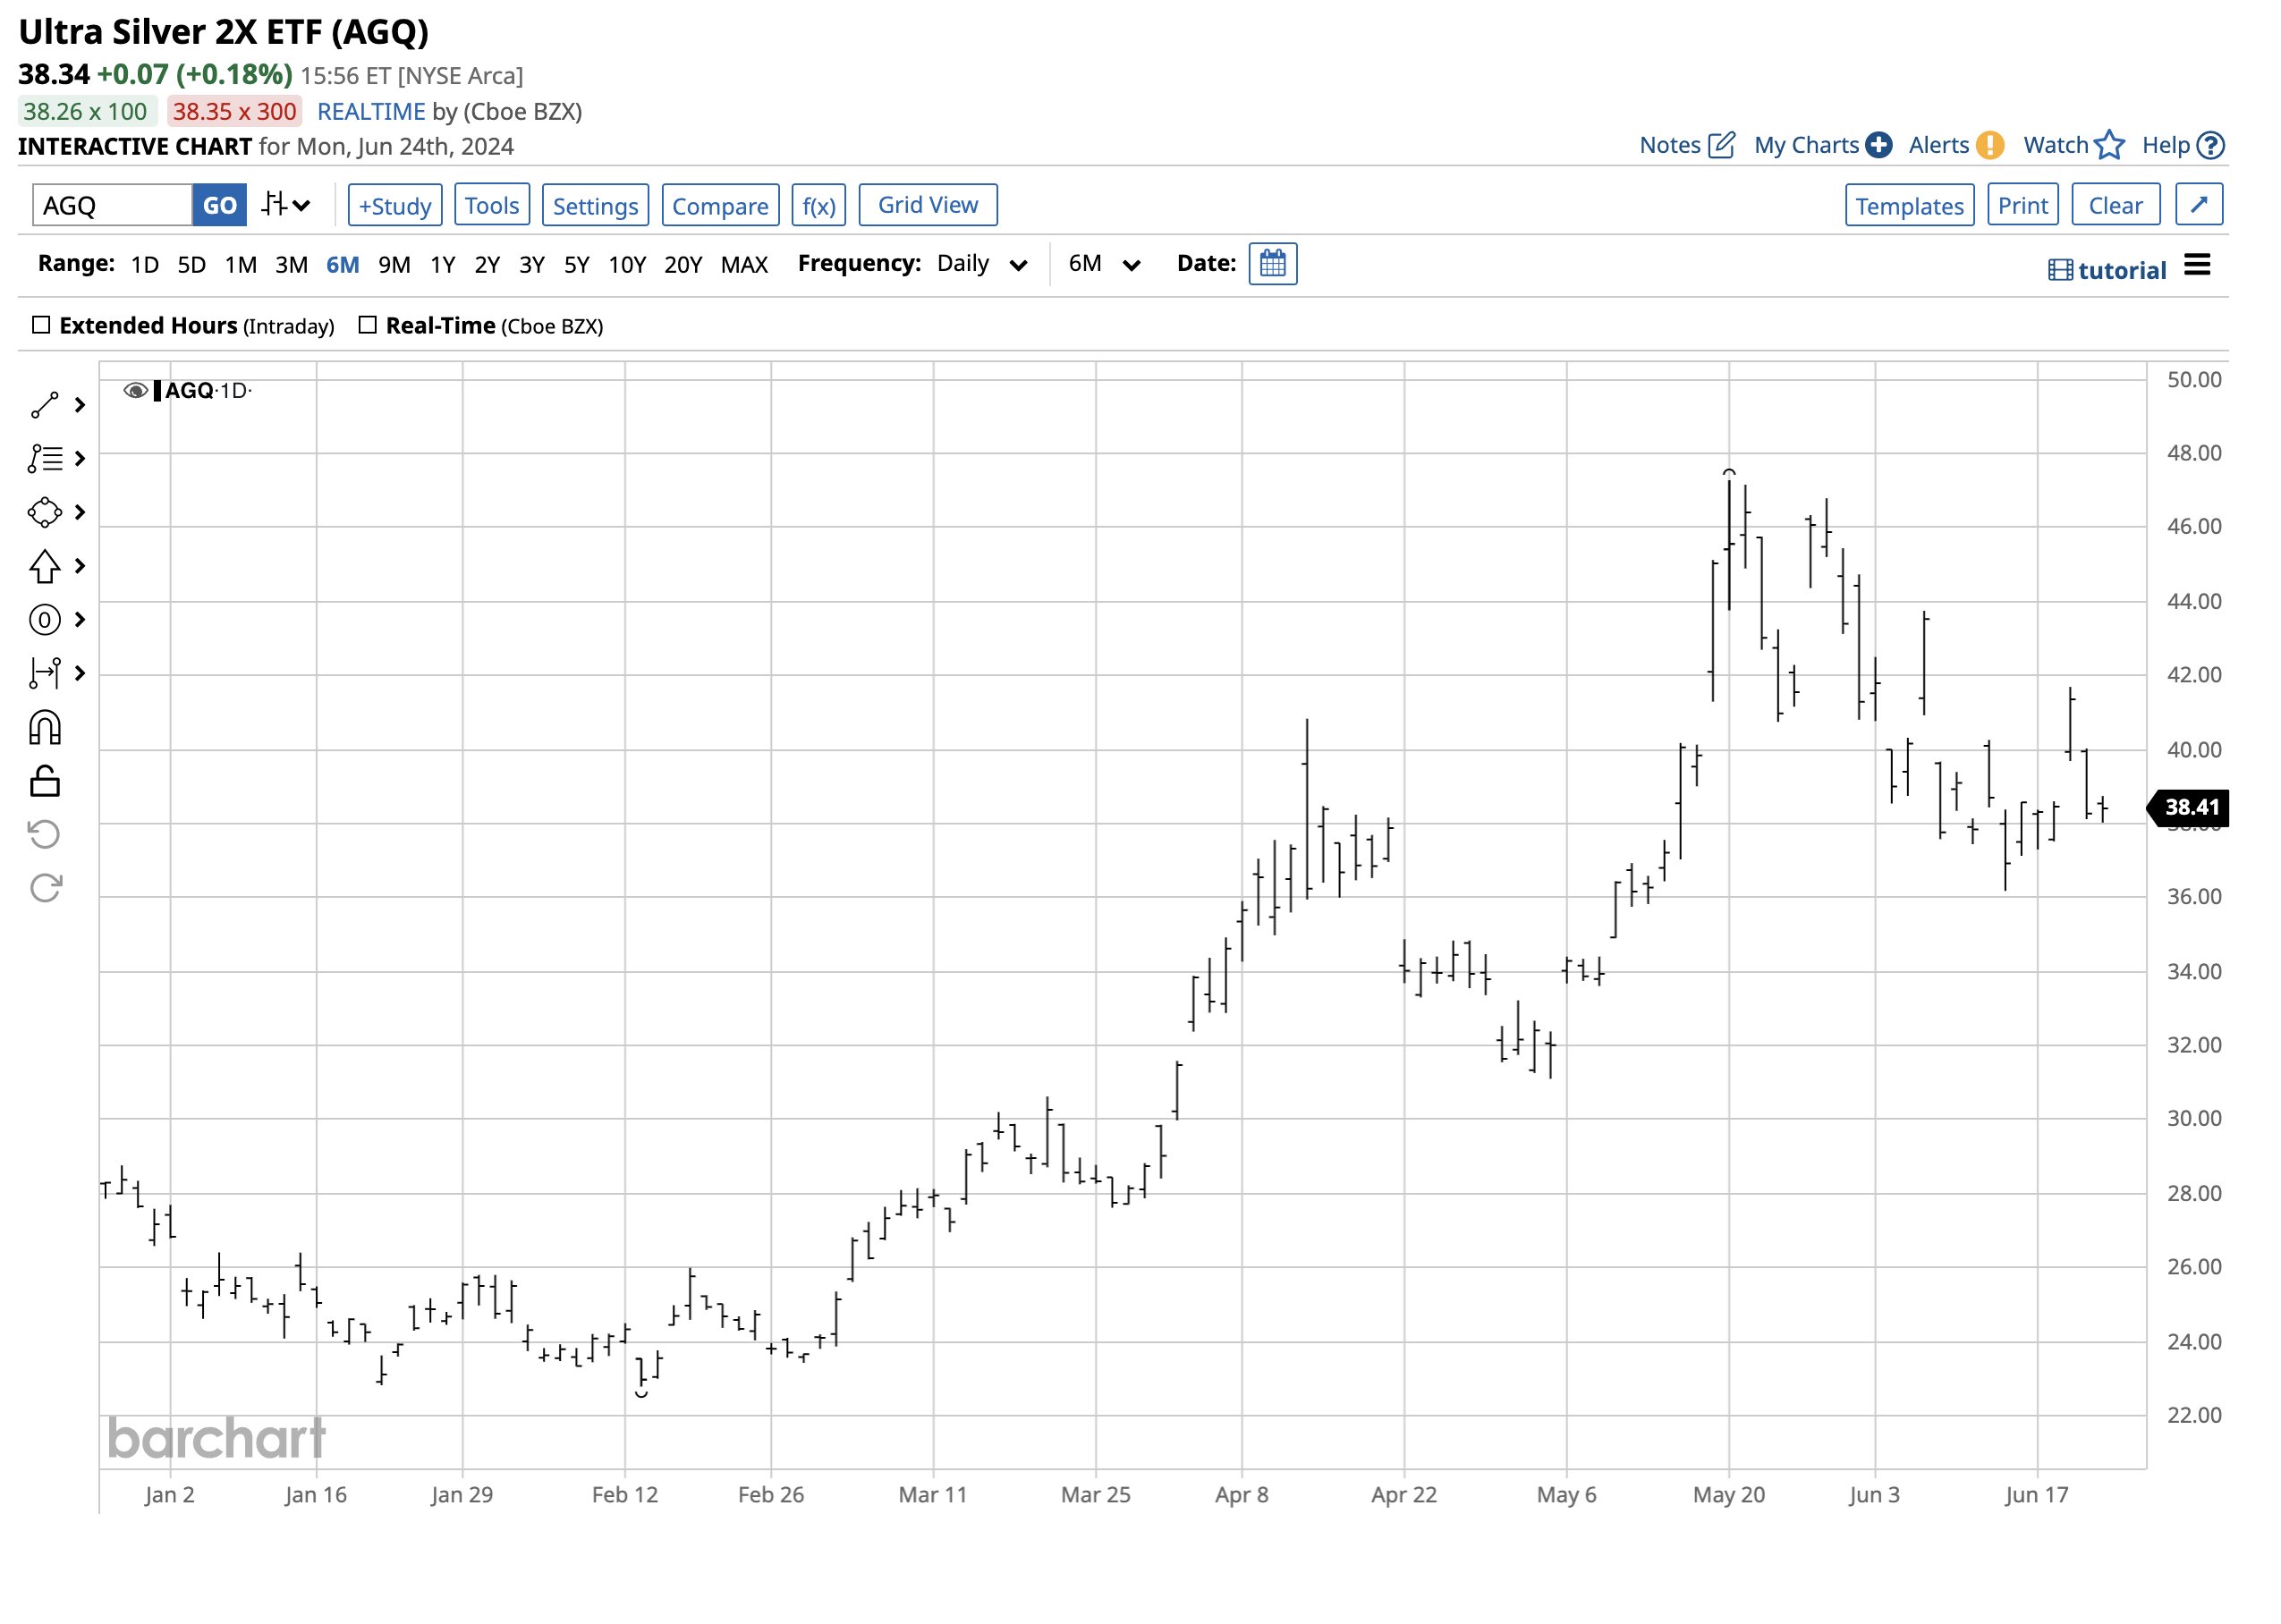2281x1624 pixels.
Task: Switch range to 1Y
Action: (x=442, y=264)
